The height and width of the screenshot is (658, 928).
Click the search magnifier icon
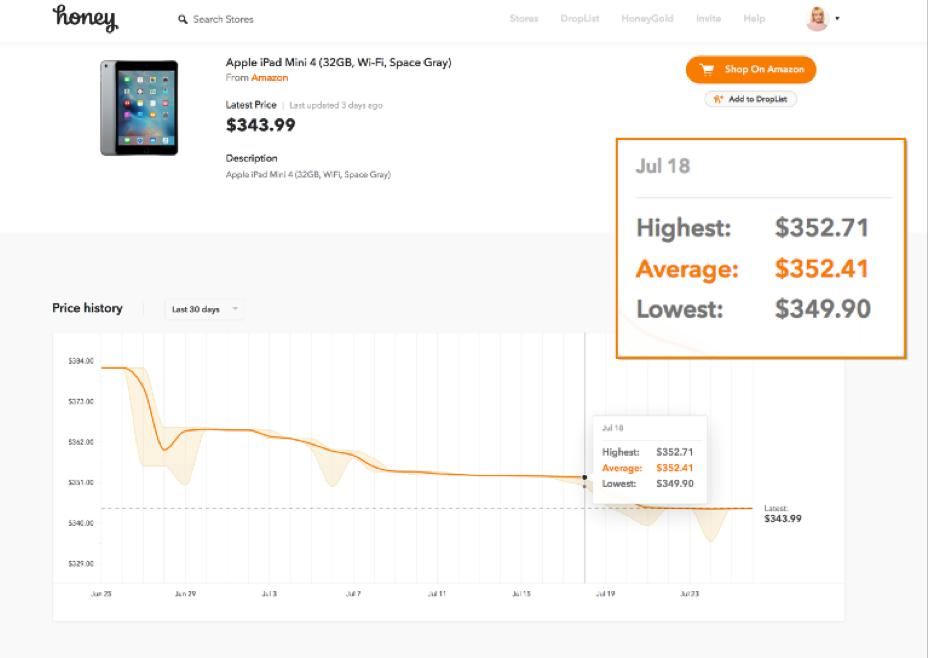[x=183, y=20]
